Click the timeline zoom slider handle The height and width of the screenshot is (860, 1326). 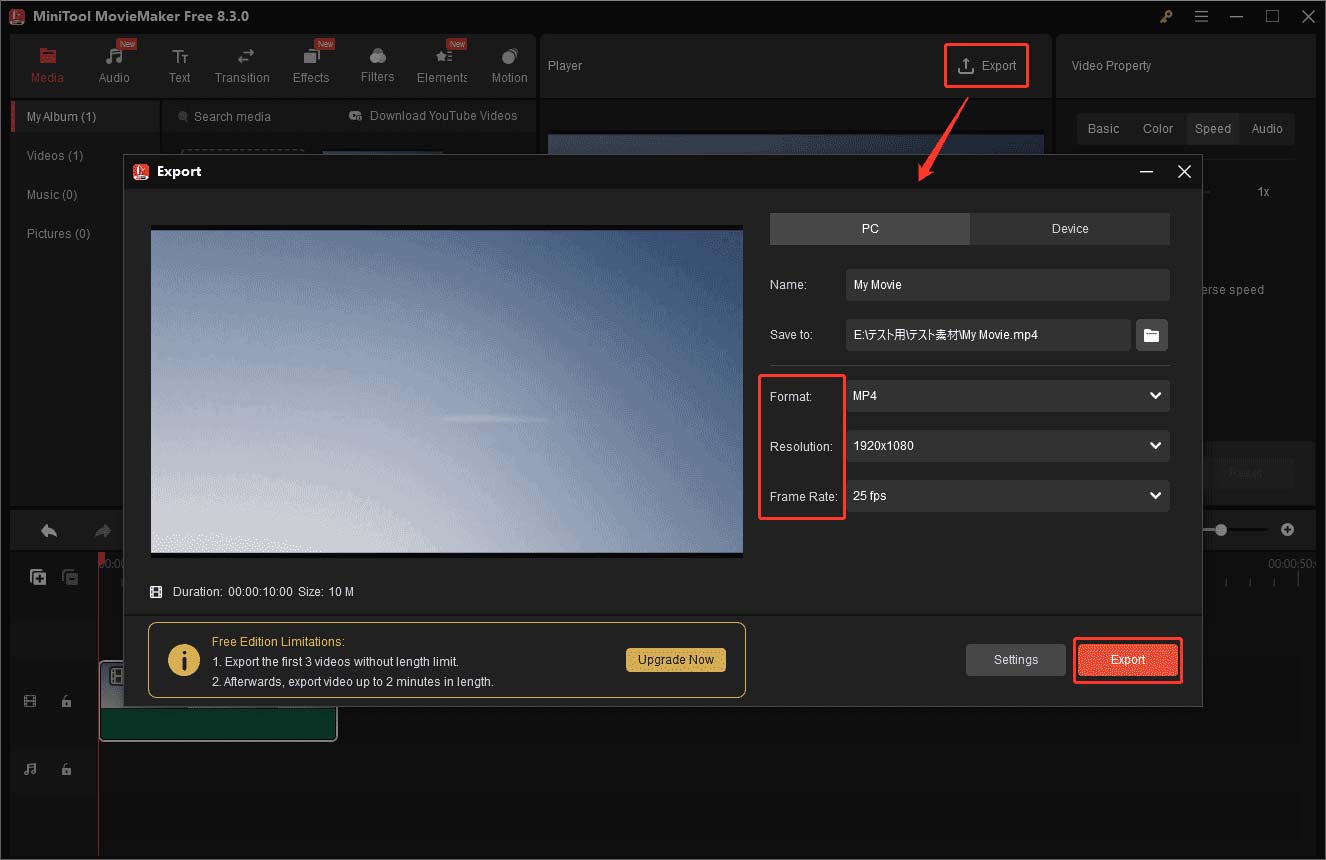tap(1221, 530)
